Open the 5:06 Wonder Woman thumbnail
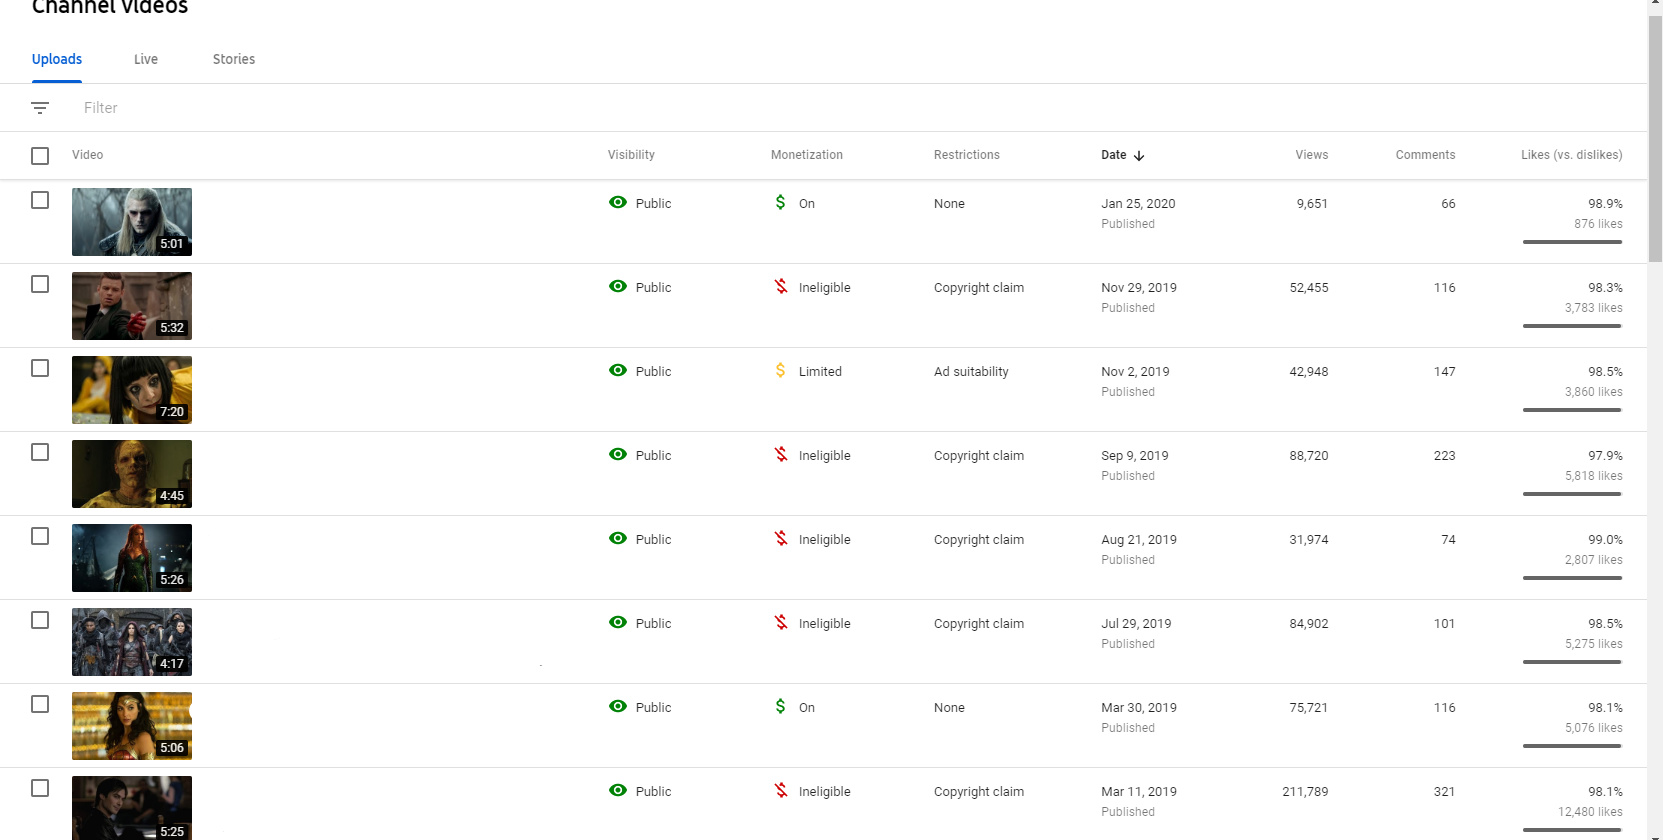The width and height of the screenshot is (1663, 840). coord(132,726)
